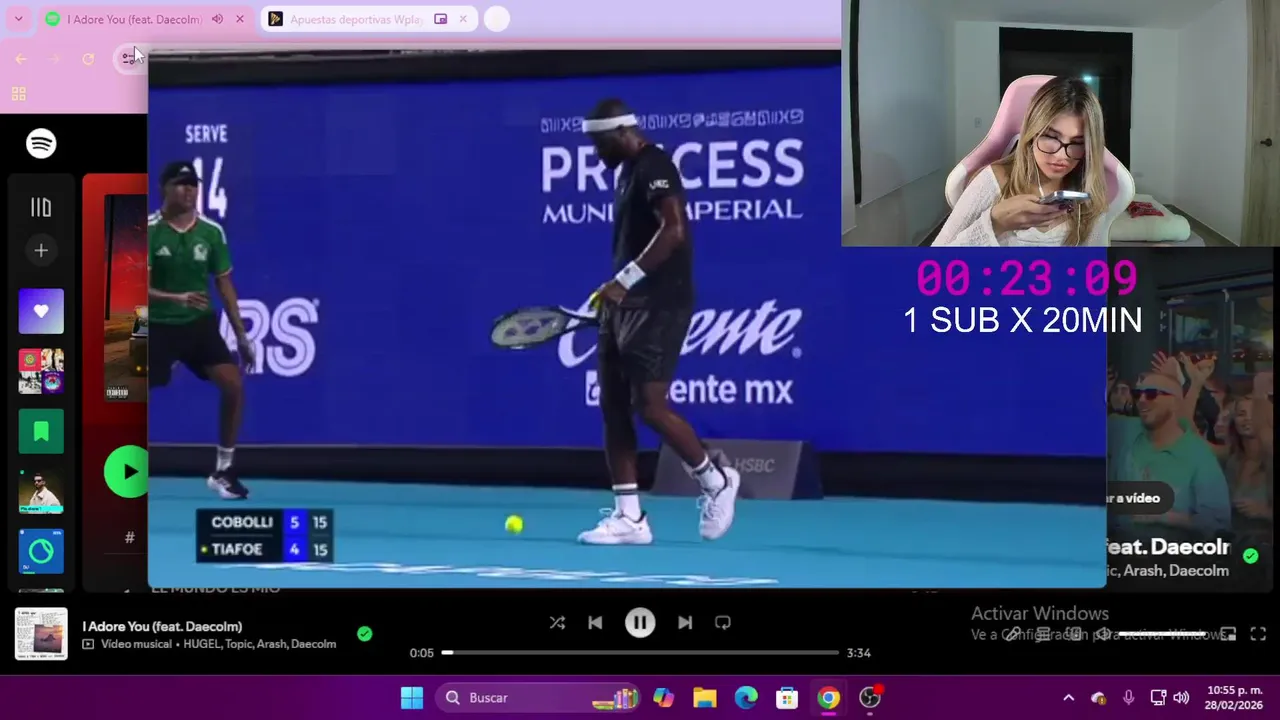Show hidden system tray icons
Screen dimensions: 1280x720
(x=1068, y=698)
